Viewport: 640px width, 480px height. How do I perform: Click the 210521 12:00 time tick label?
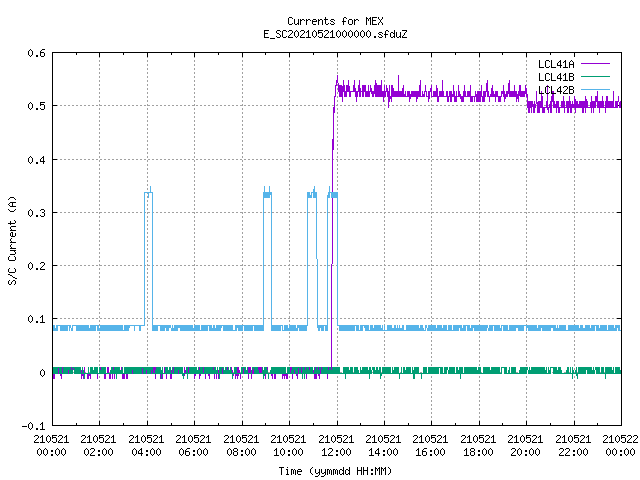coord(336,446)
